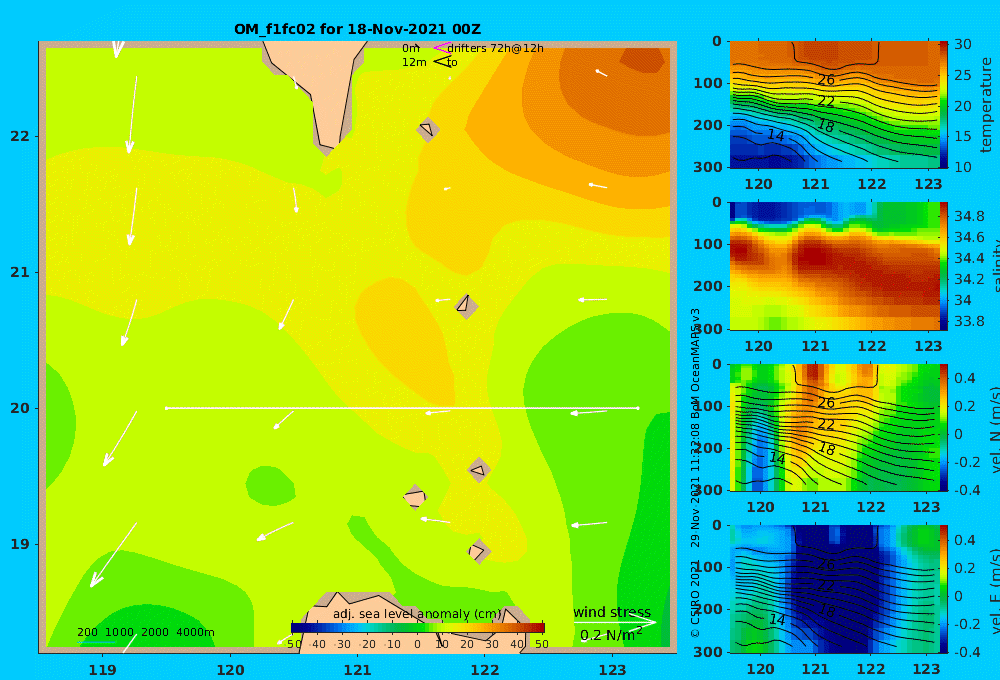Click the latitude tick label 19 on main map
This screenshot has width=1000, height=680.
(x=20, y=544)
